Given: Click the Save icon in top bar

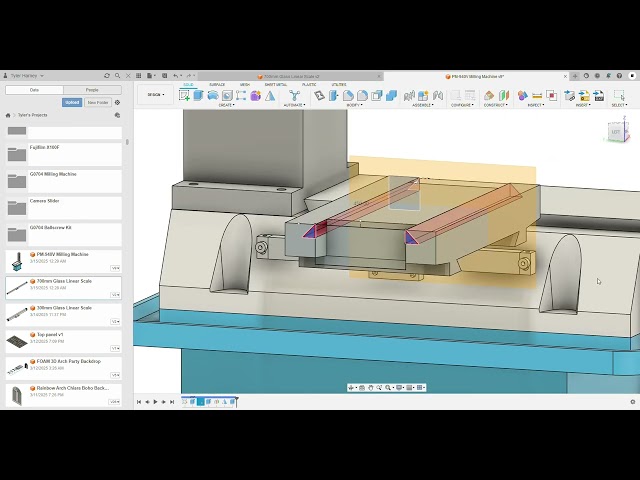Looking at the screenshot, I should [164, 76].
